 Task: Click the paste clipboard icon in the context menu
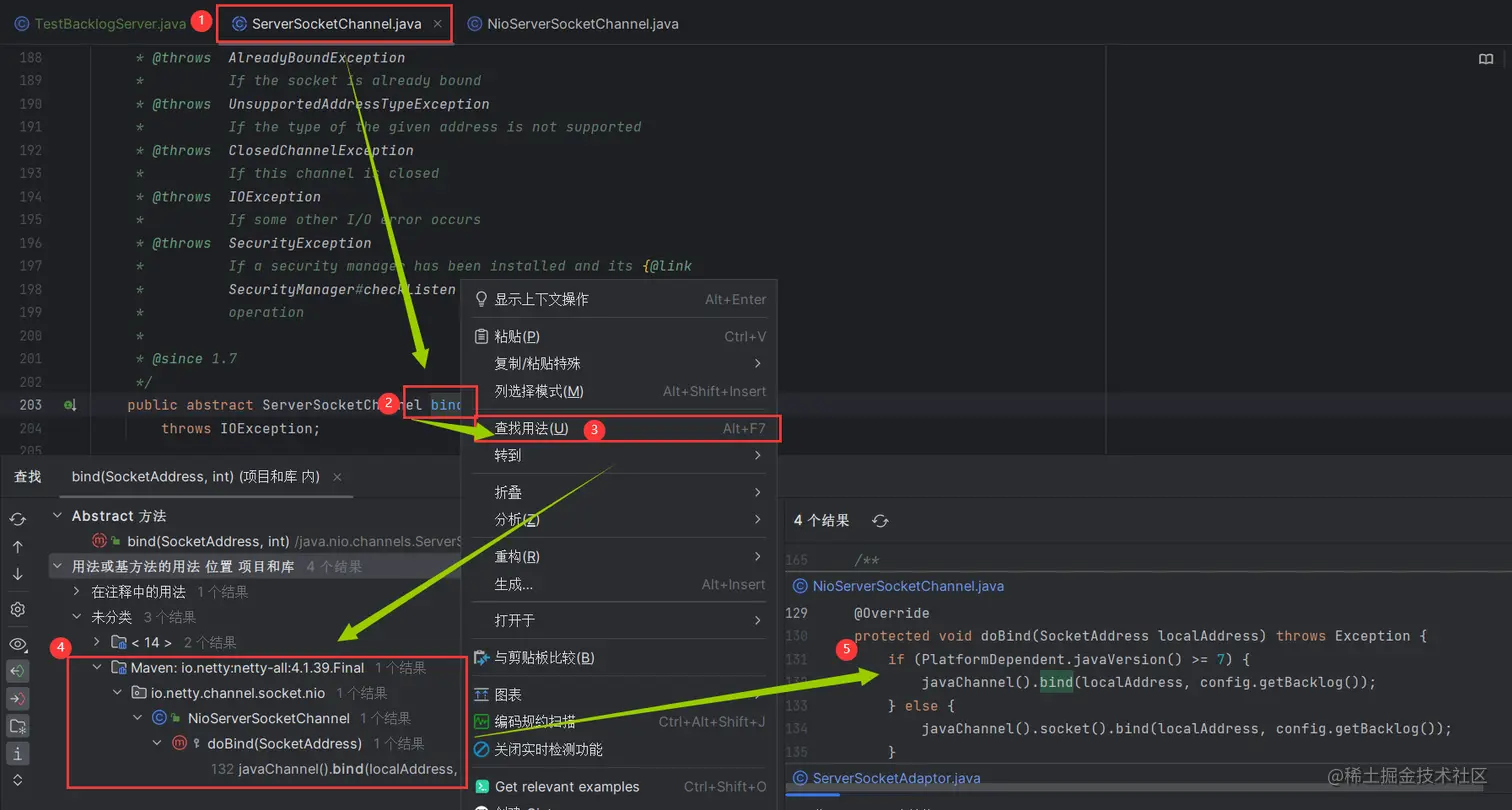(481, 336)
